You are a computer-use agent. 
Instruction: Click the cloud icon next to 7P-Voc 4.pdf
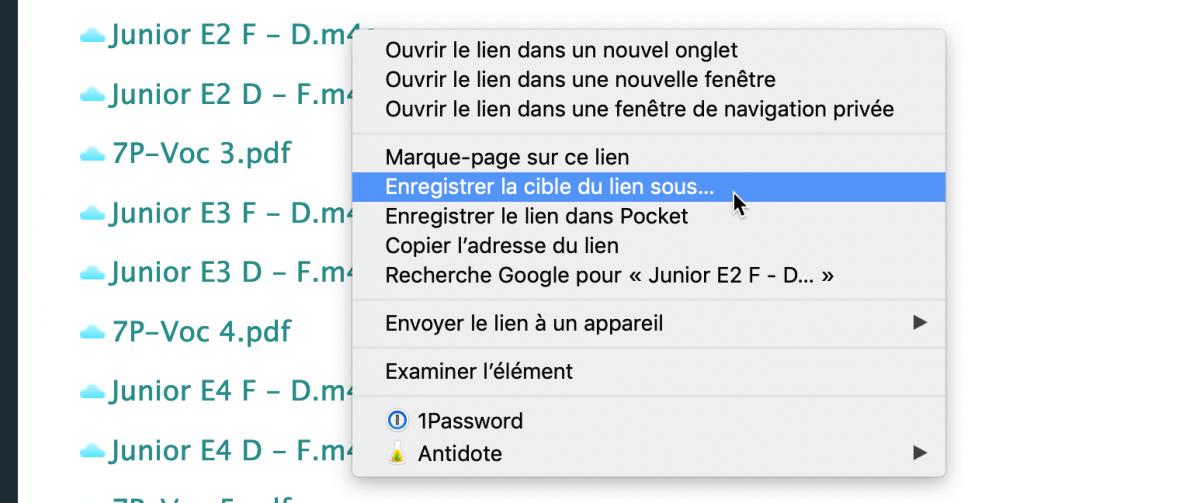coord(93,331)
